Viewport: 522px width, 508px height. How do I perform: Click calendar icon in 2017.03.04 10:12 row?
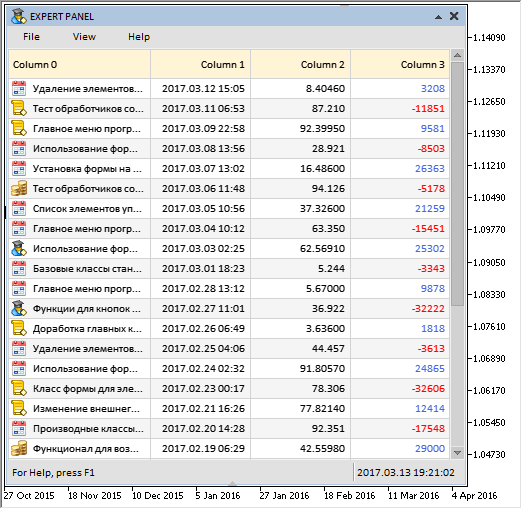pyautogui.click(x=19, y=228)
